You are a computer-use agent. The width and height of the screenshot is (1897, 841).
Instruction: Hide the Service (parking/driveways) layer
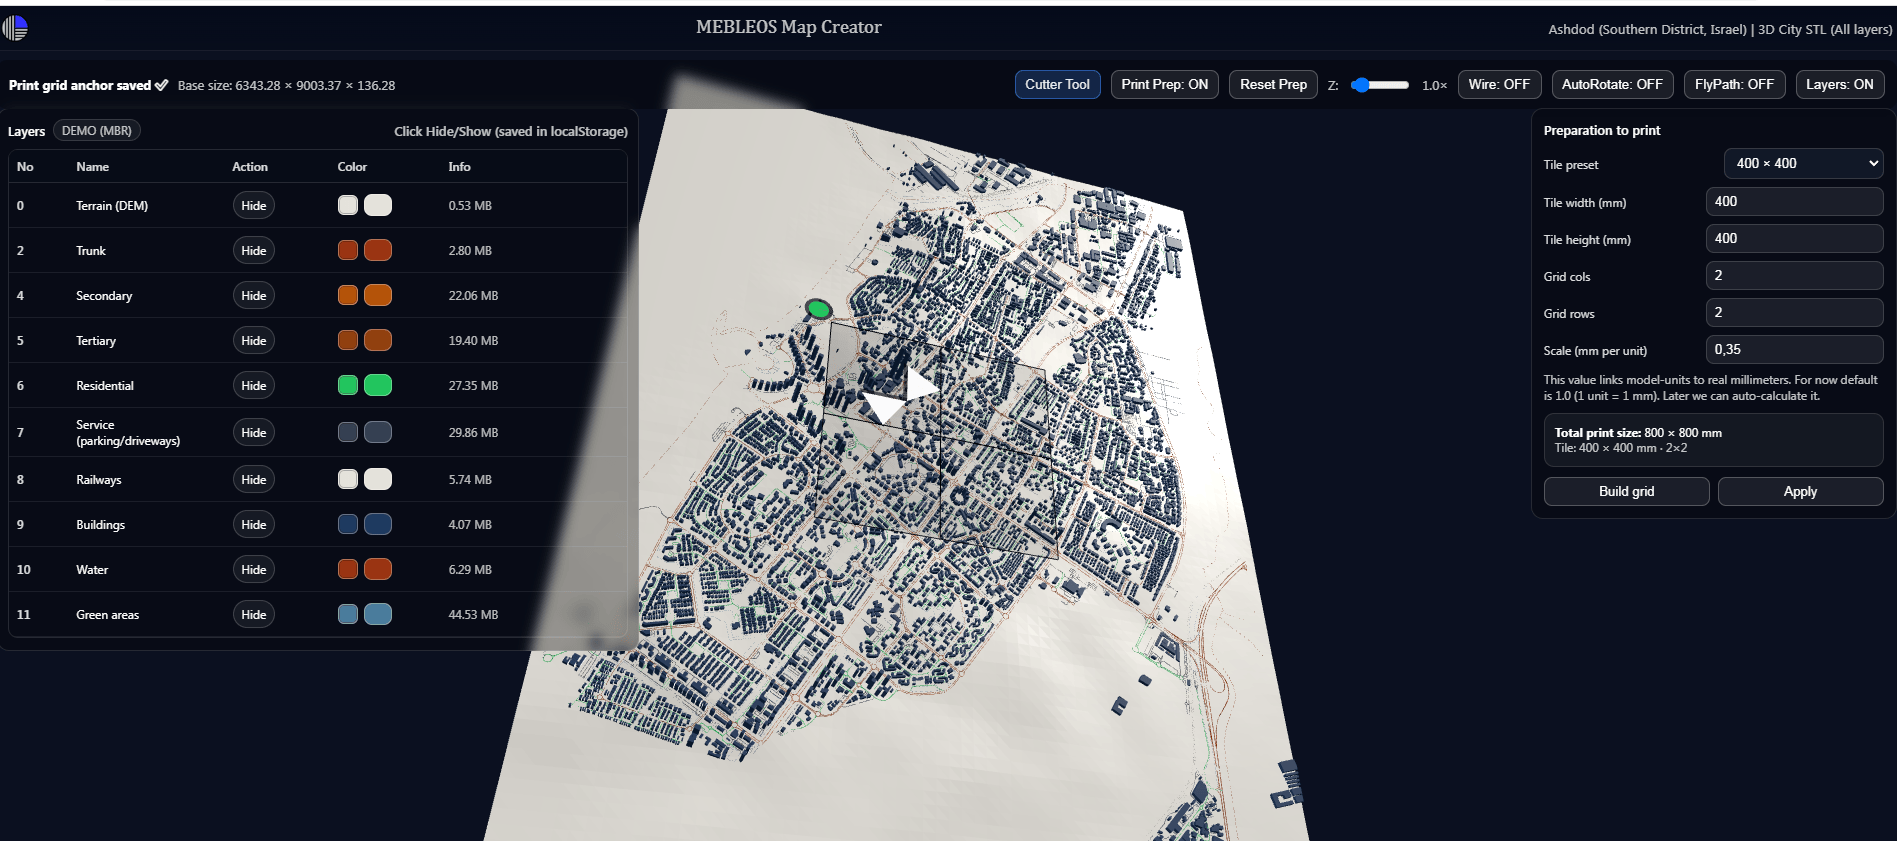pyautogui.click(x=254, y=432)
